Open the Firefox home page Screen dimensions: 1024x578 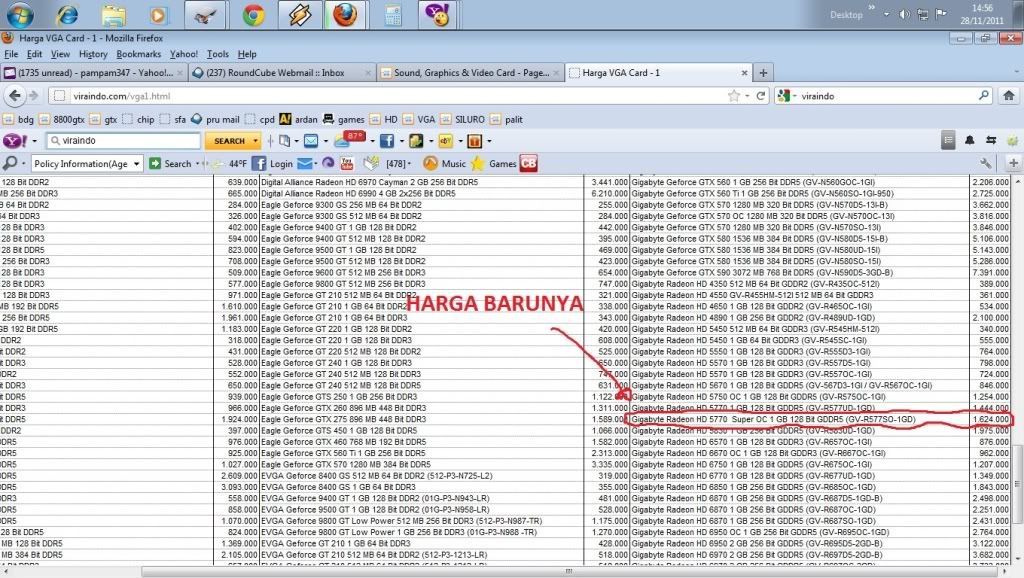tap(1008, 96)
